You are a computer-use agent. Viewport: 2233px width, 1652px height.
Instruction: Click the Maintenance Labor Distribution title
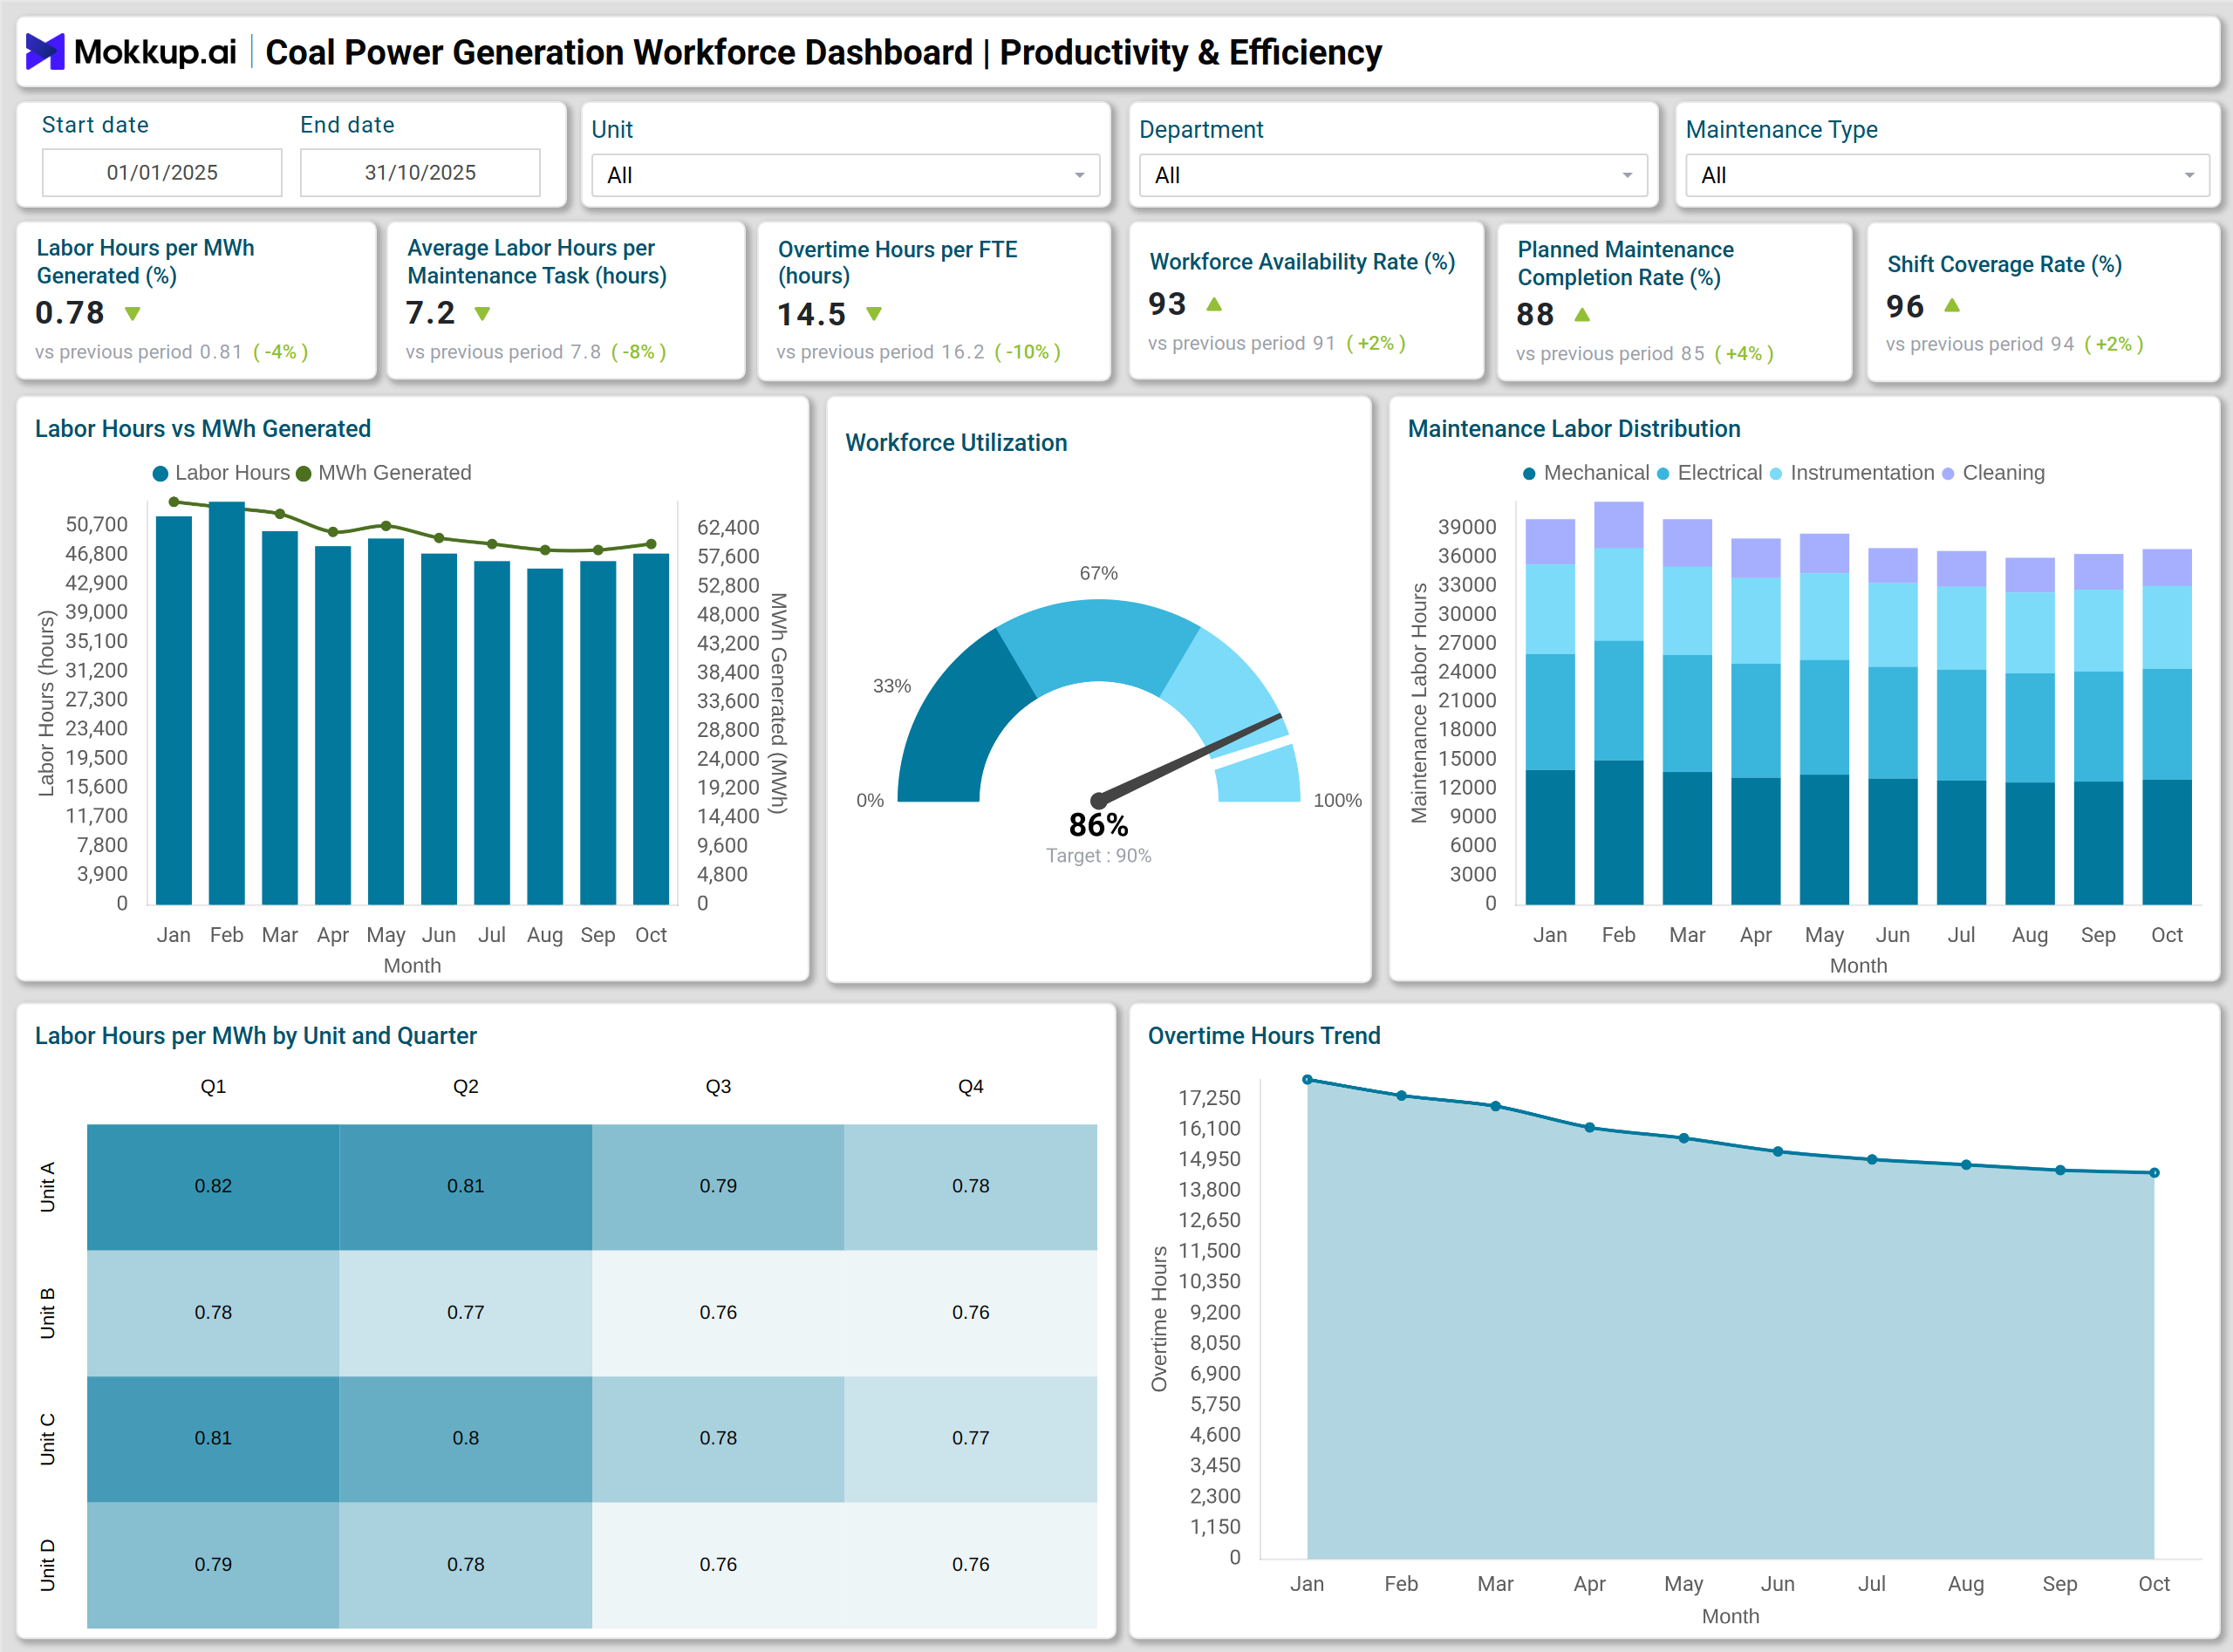pos(1573,429)
